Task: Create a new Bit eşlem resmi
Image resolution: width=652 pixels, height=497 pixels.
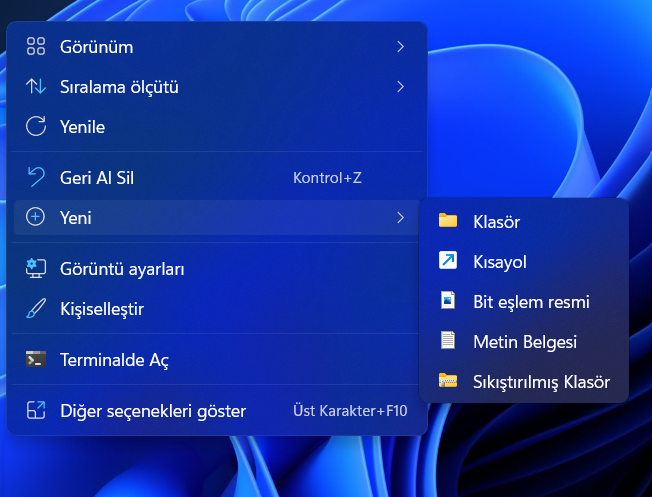Action: click(524, 301)
